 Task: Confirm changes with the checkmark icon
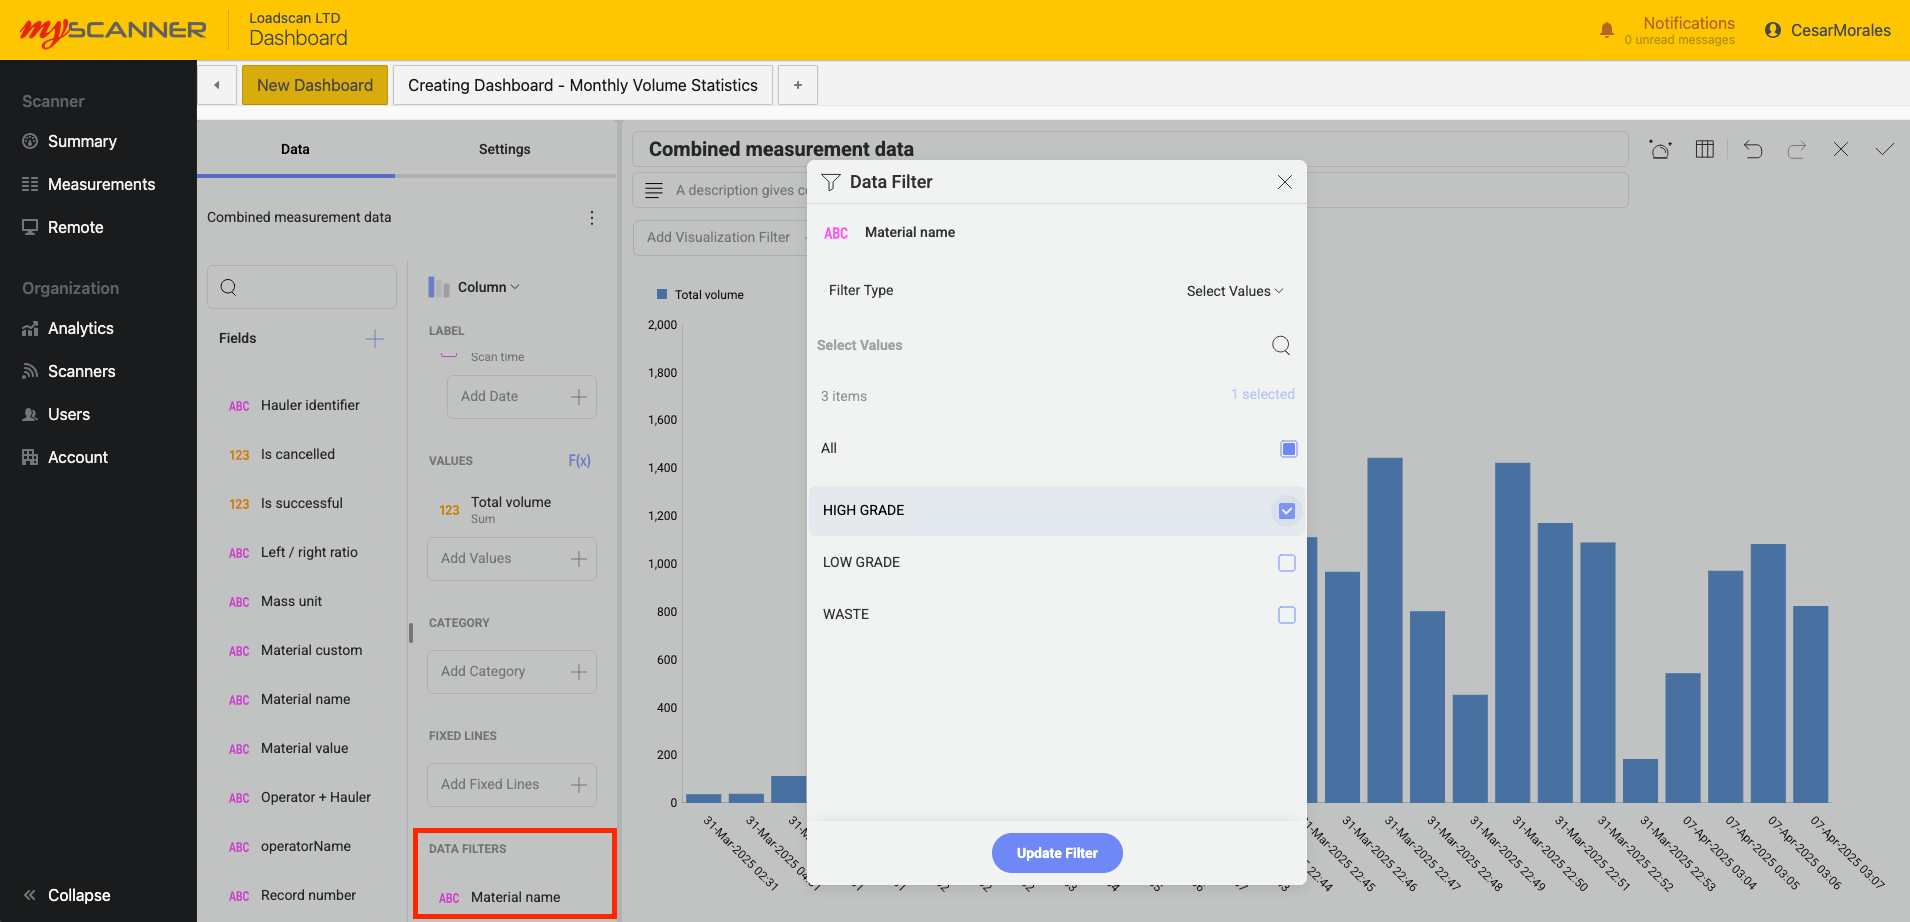coord(1885,149)
